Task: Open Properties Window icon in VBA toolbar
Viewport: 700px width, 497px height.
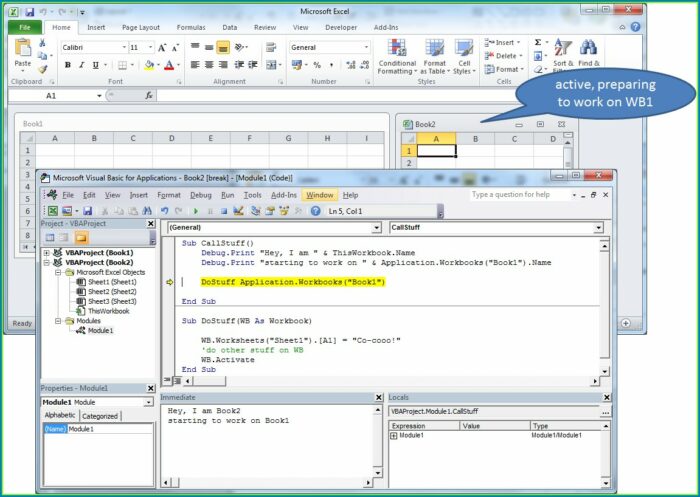Action: click(x=270, y=211)
